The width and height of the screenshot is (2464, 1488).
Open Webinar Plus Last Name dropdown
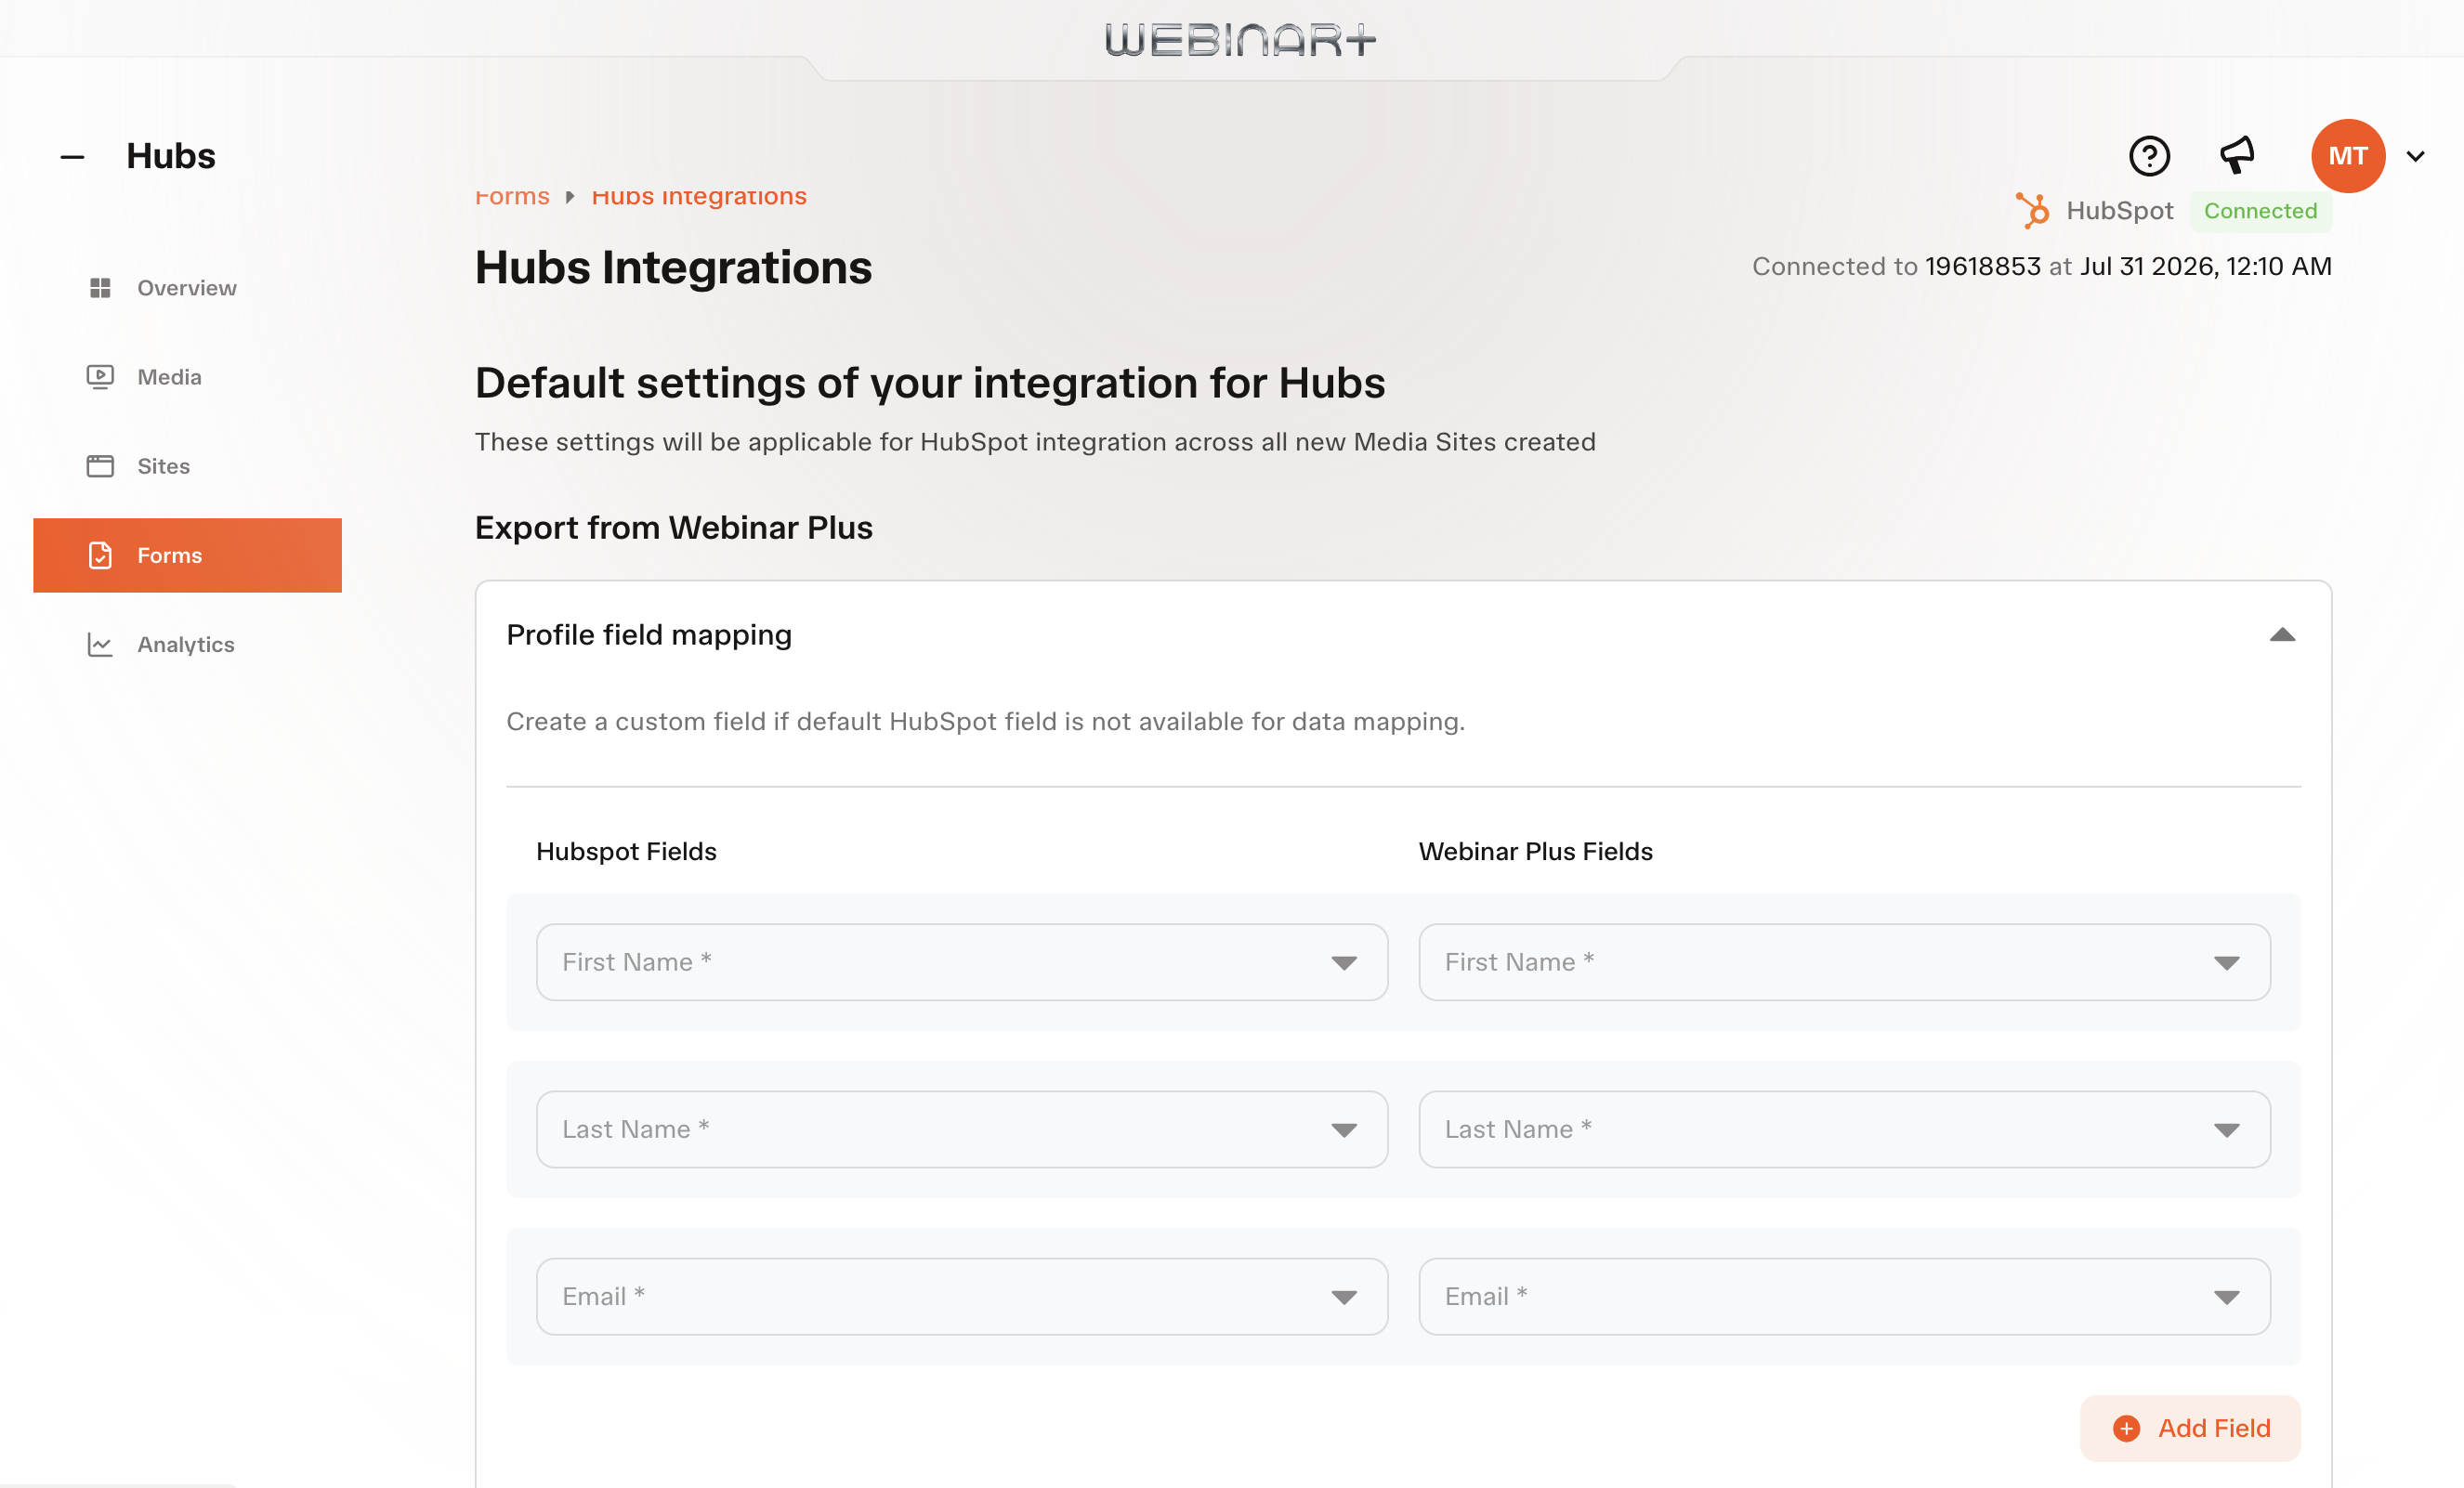pos(1844,1129)
